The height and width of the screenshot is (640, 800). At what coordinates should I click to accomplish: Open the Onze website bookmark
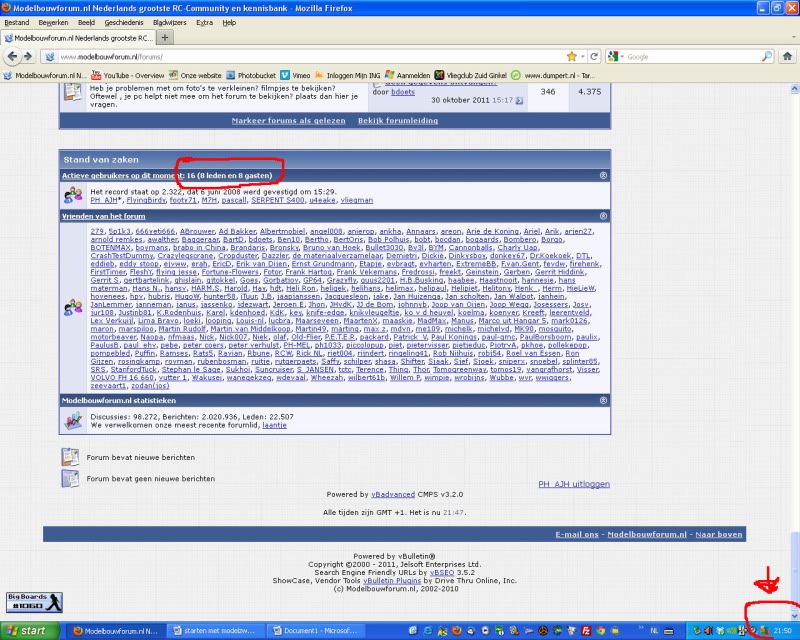pyautogui.click(x=195, y=76)
